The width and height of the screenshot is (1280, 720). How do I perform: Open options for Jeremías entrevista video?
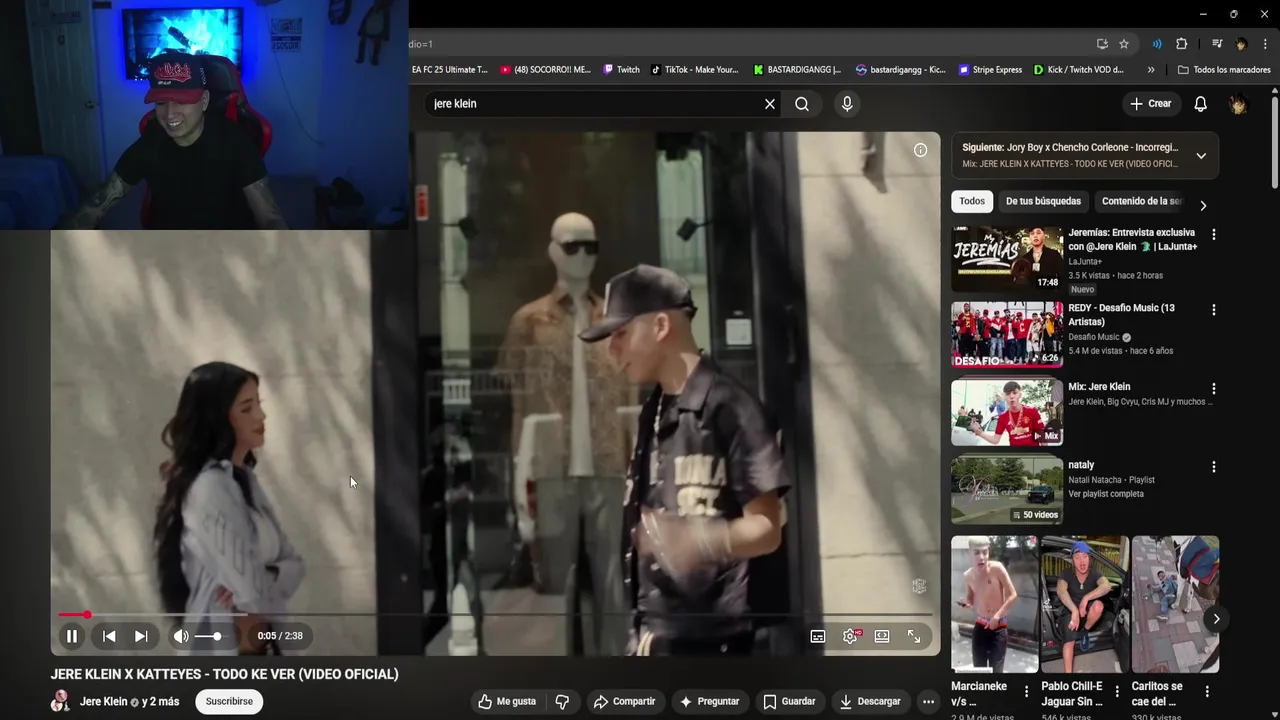click(x=1214, y=234)
